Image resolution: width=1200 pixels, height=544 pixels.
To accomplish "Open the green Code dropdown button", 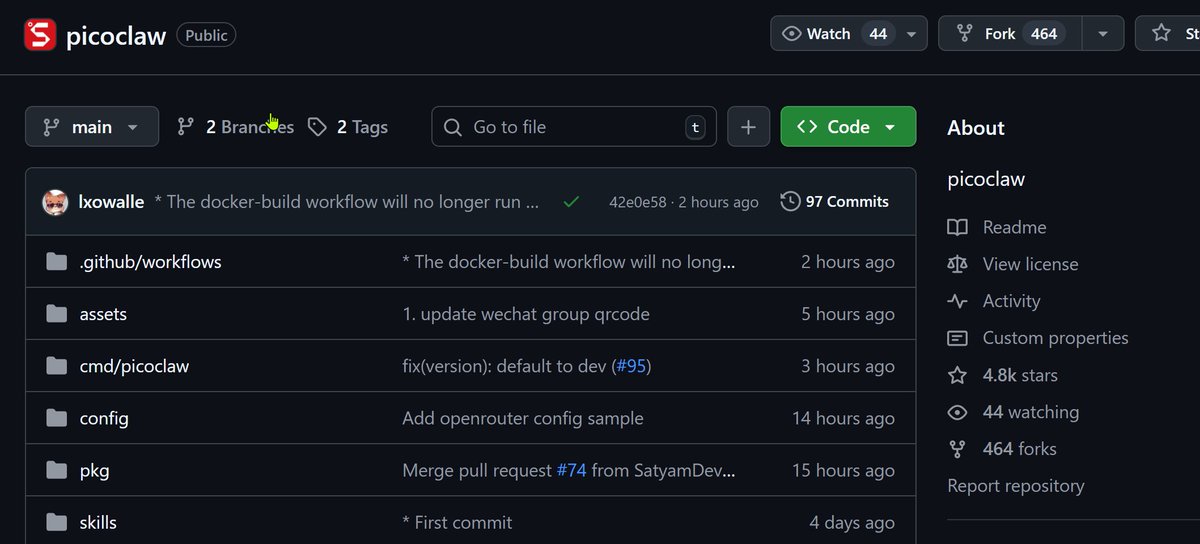I will point(848,127).
